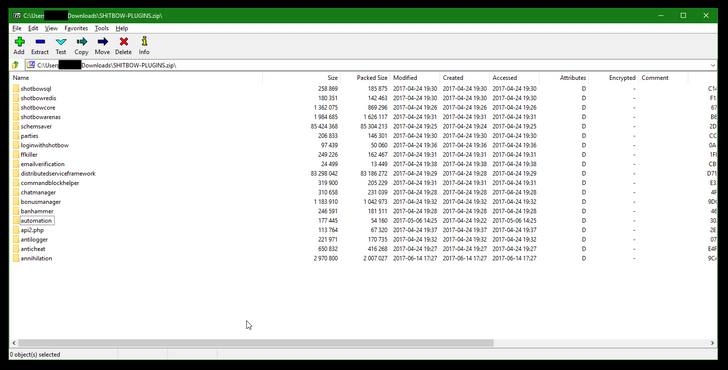Click shotbowarenas size value 1 984 685
Viewport: 728px width, 370px height.
(326, 117)
